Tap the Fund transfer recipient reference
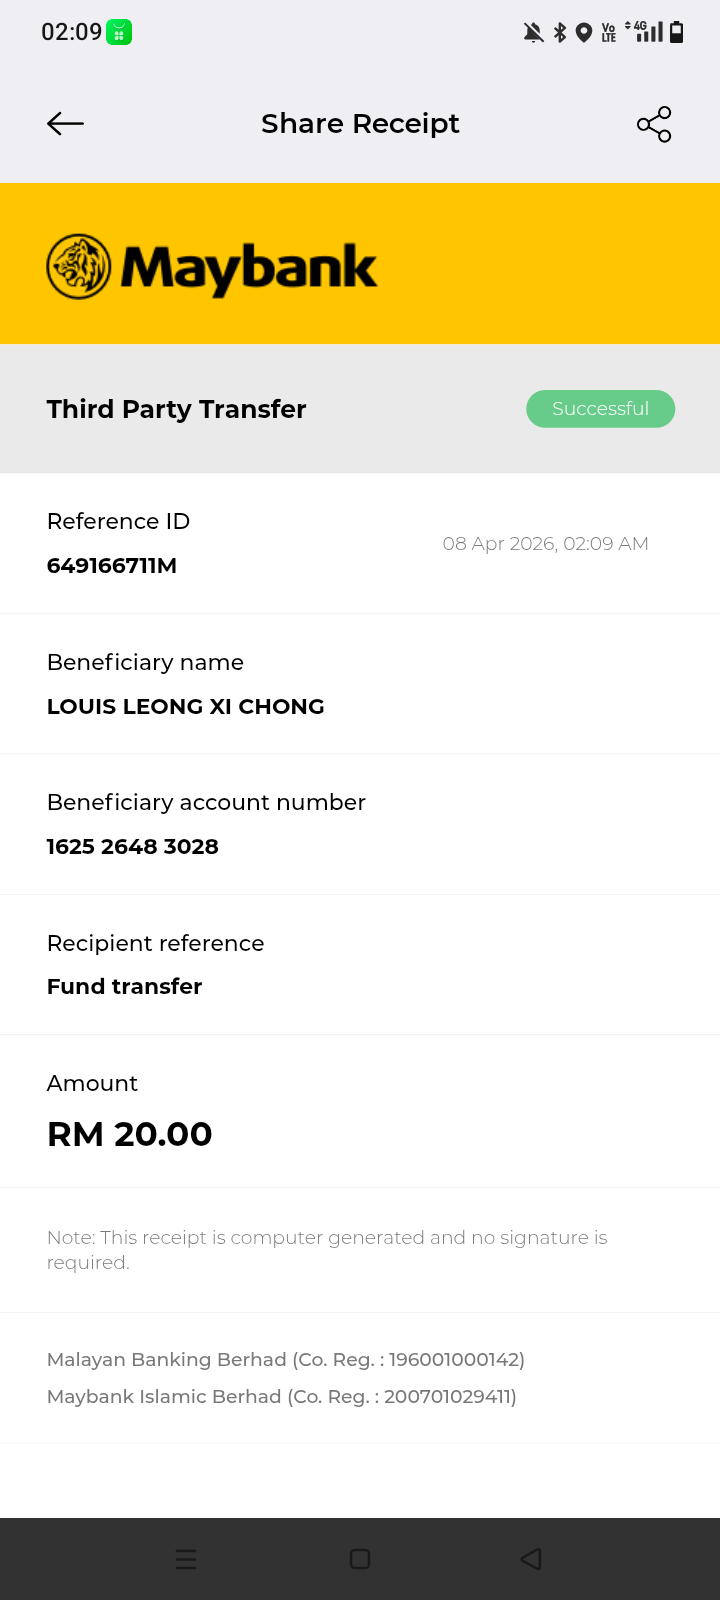The width and height of the screenshot is (720, 1600). [124, 987]
